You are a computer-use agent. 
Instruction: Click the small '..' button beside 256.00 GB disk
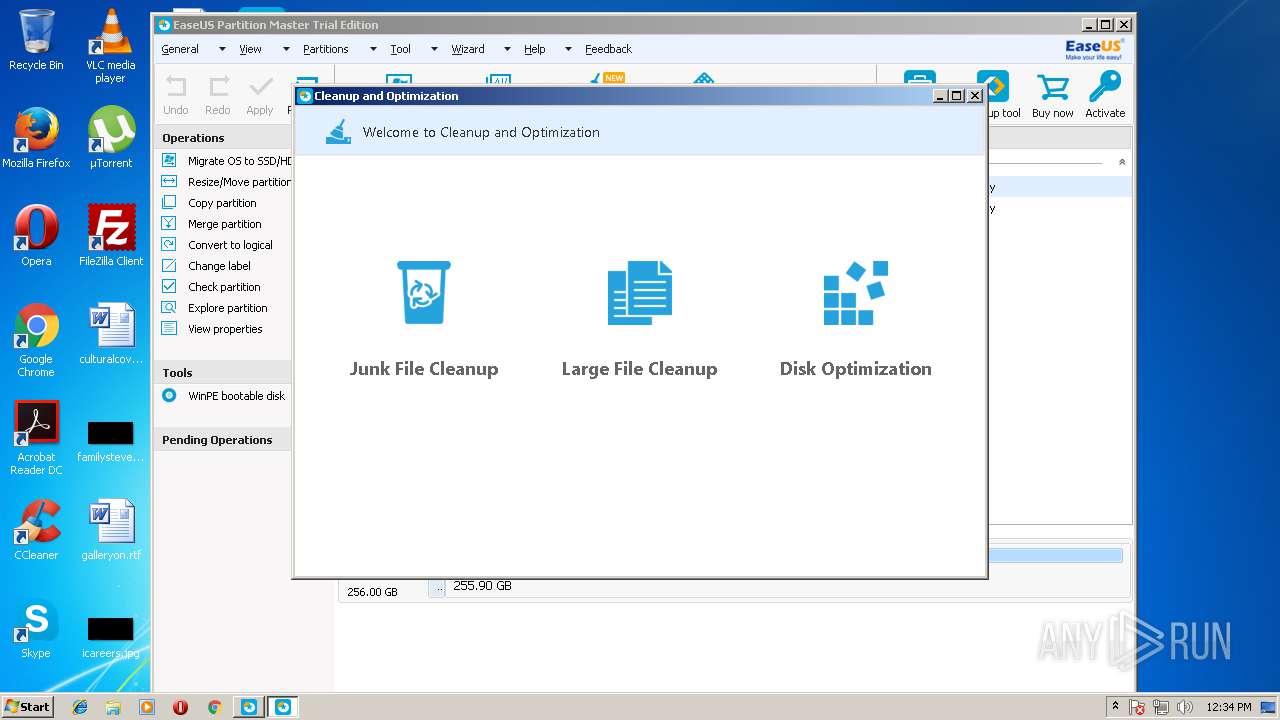click(437, 589)
